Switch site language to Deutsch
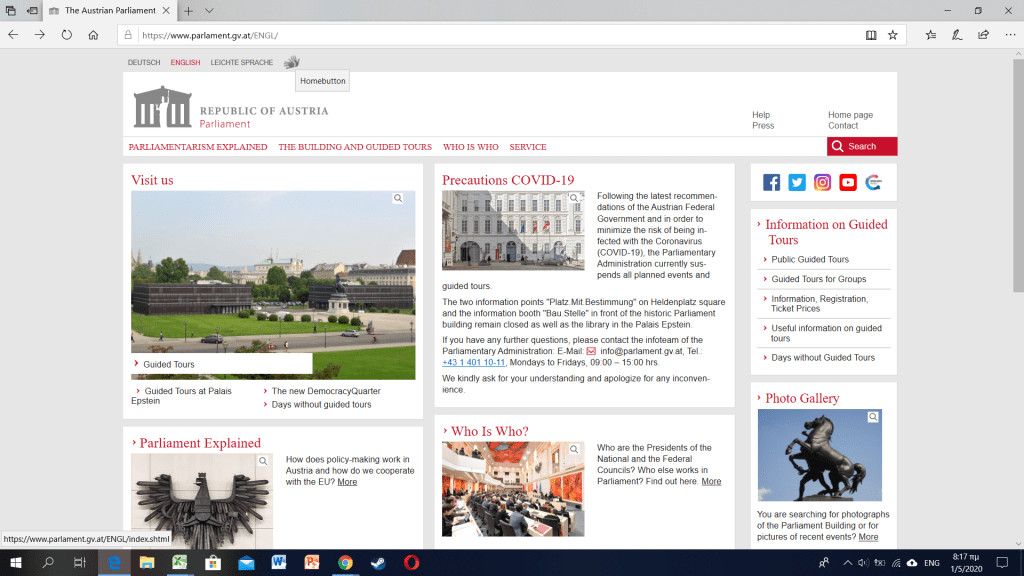 pos(144,63)
